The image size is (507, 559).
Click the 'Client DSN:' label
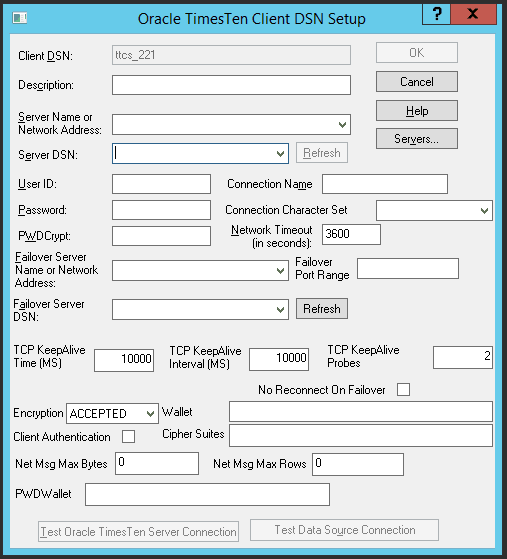tap(45, 56)
